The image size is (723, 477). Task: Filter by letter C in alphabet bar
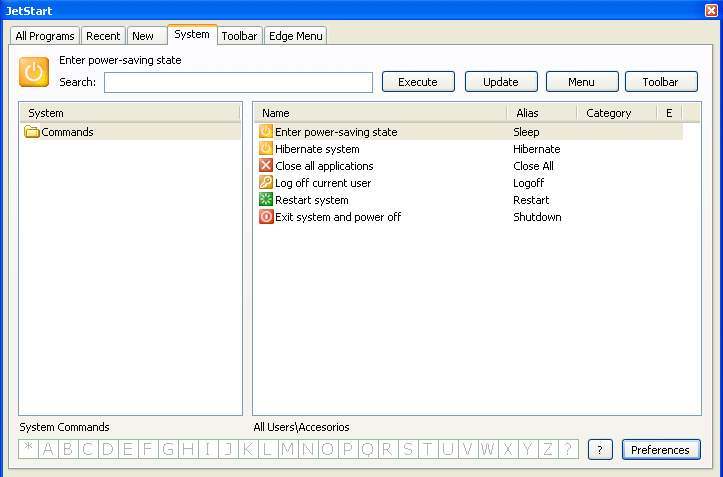(x=88, y=449)
